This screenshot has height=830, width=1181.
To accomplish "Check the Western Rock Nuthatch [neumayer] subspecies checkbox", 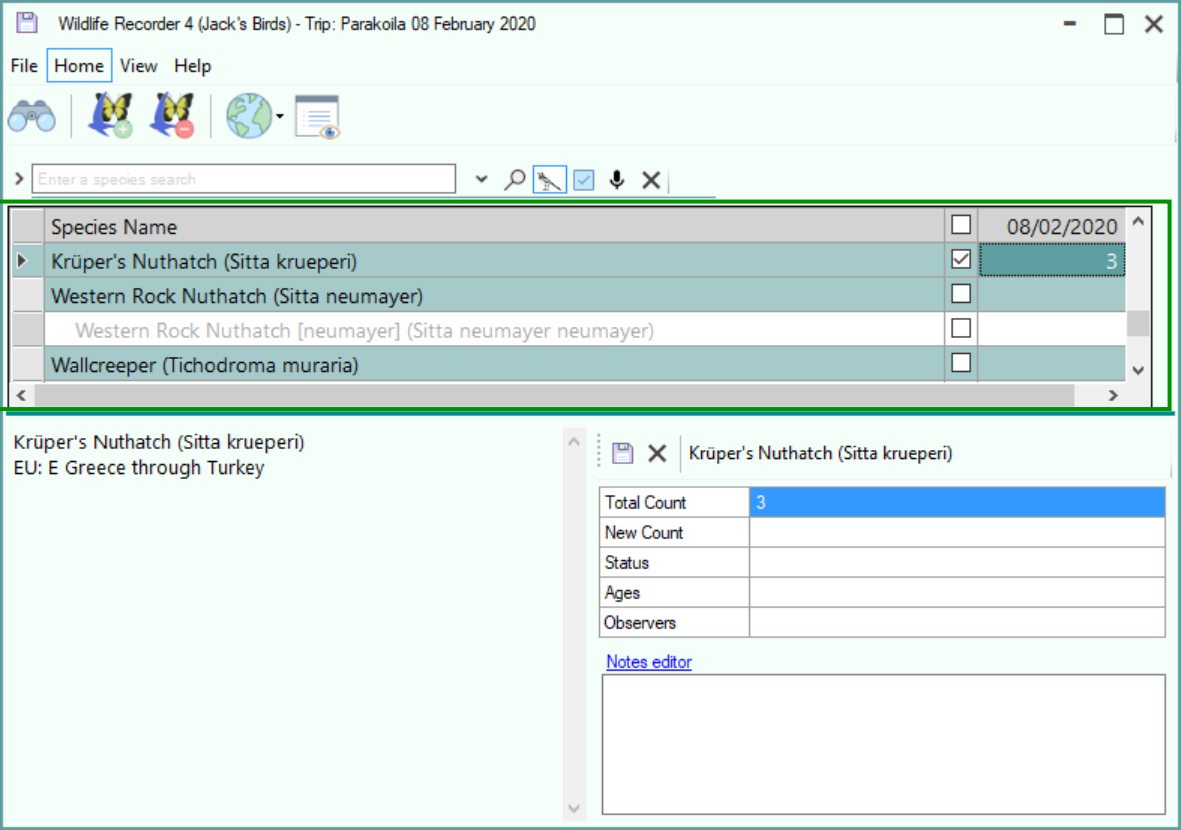I will [x=961, y=328].
